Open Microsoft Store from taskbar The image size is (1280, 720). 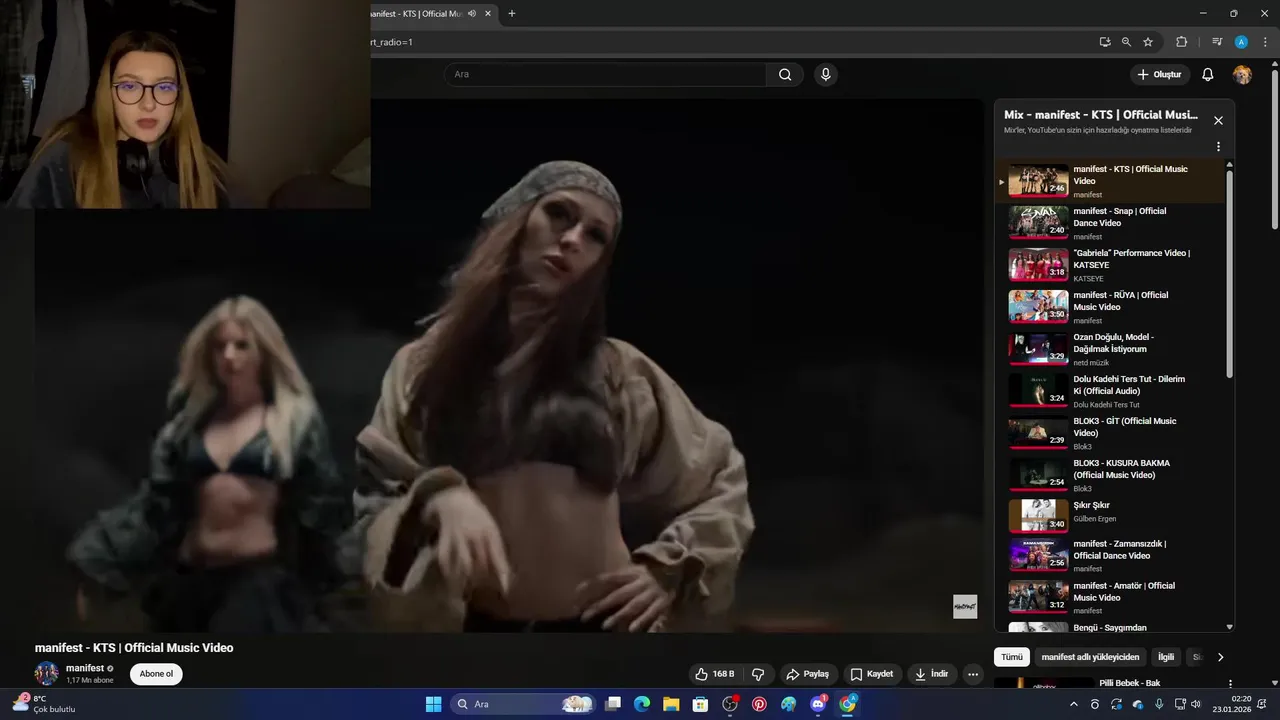[700, 704]
